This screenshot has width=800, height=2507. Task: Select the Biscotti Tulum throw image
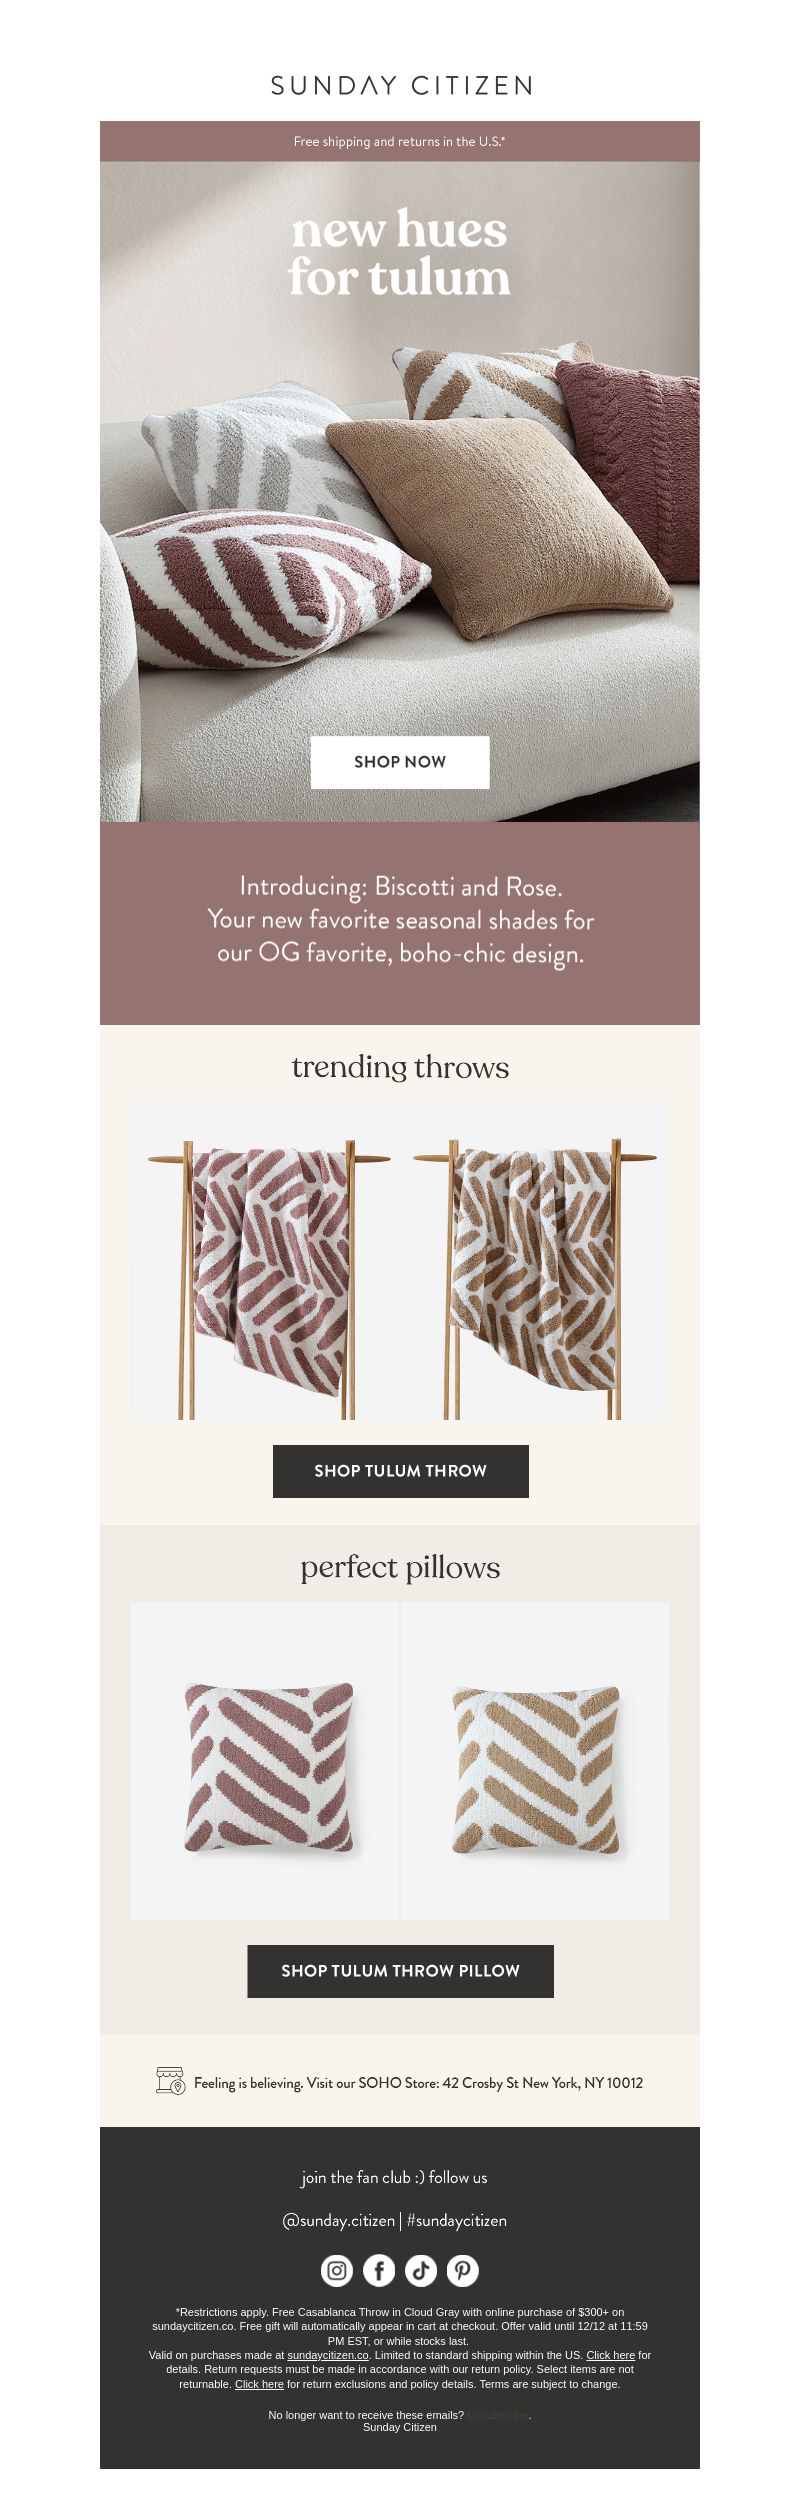click(534, 1261)
